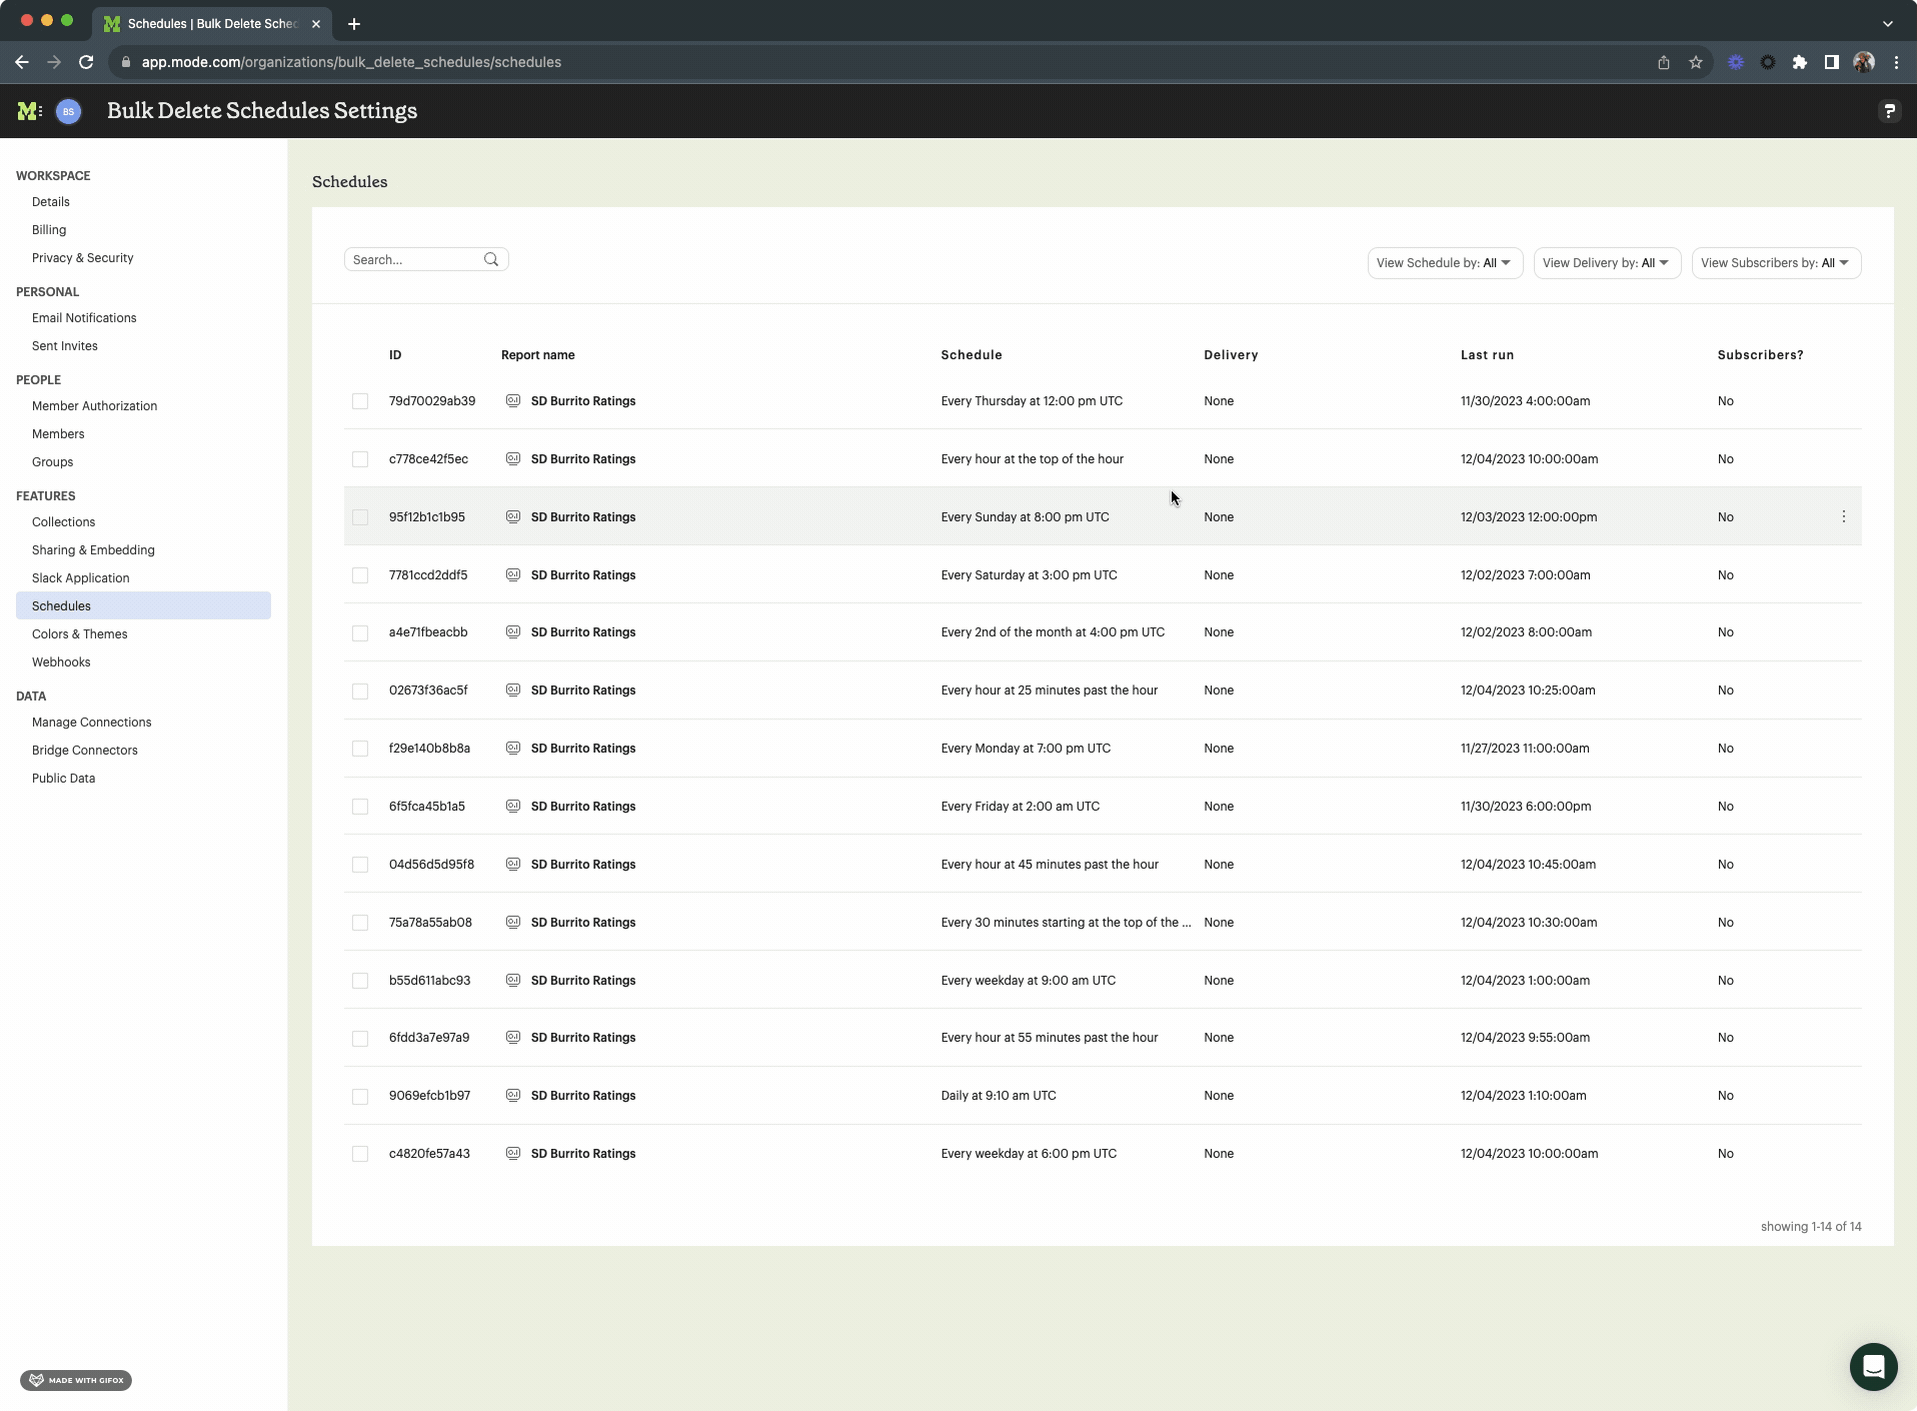Click the report icon for row 6f5fca45b1a5
1917x1411 pixels.
pos(513,806)
